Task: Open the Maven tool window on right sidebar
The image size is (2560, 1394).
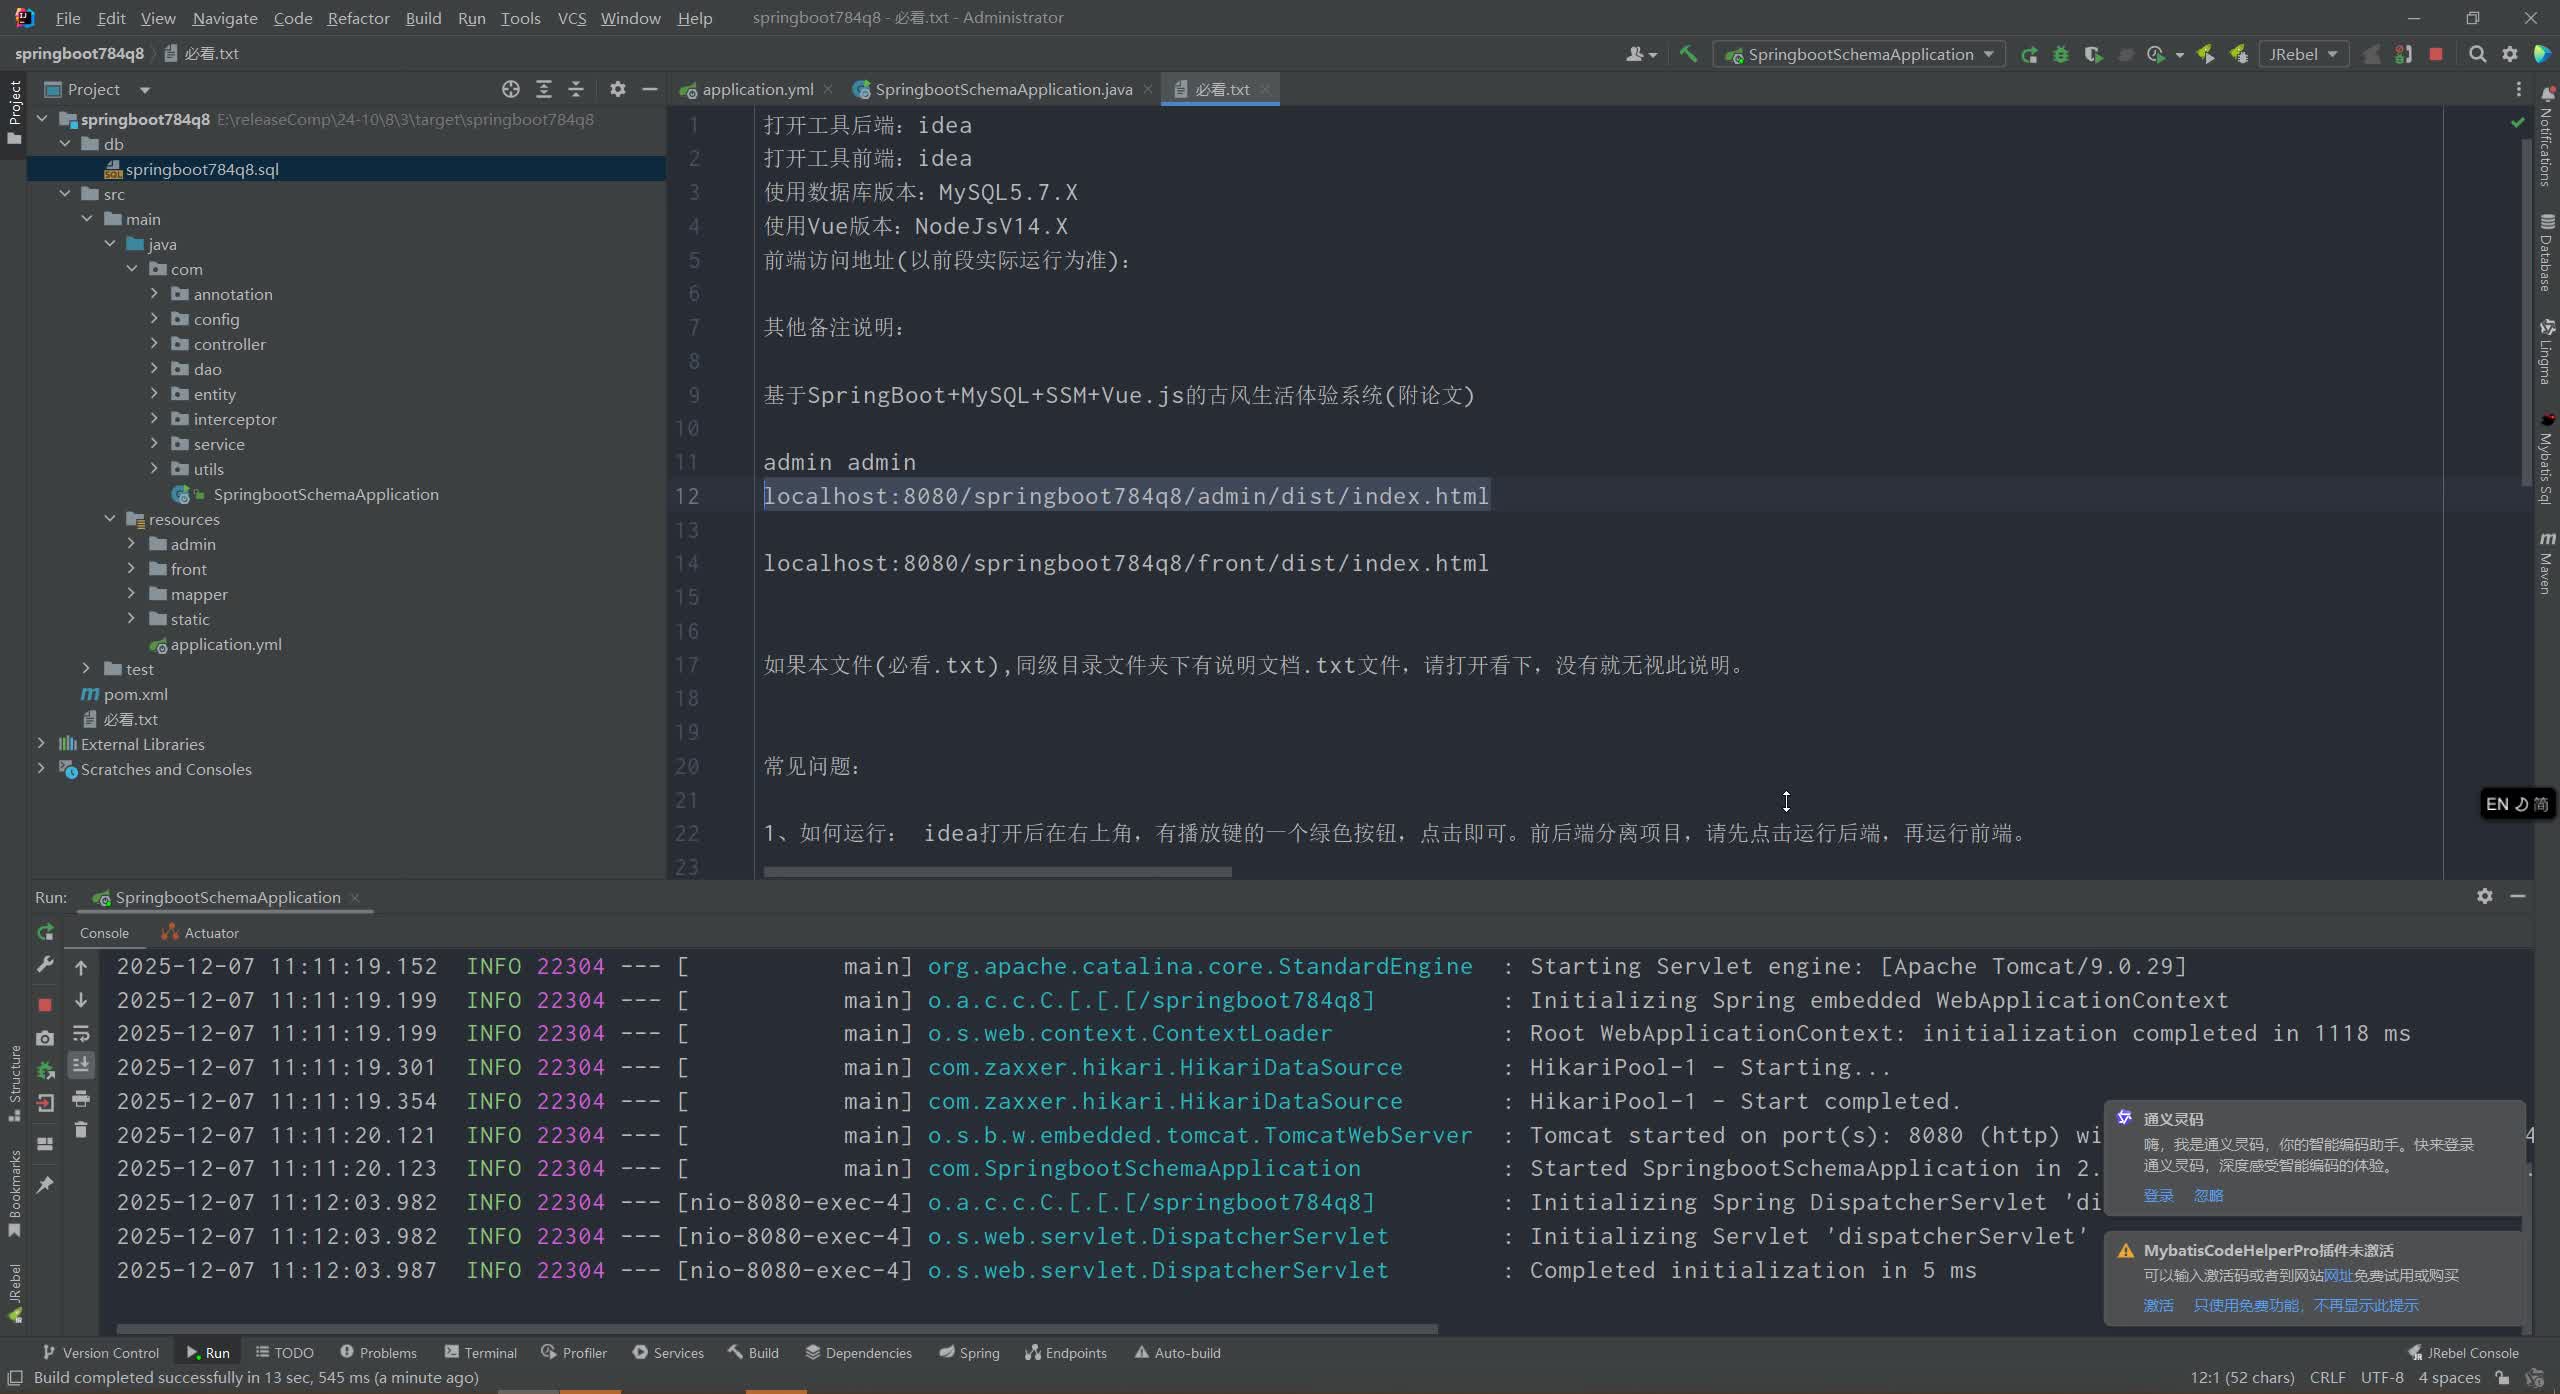Action: (x=2546, y=565)
